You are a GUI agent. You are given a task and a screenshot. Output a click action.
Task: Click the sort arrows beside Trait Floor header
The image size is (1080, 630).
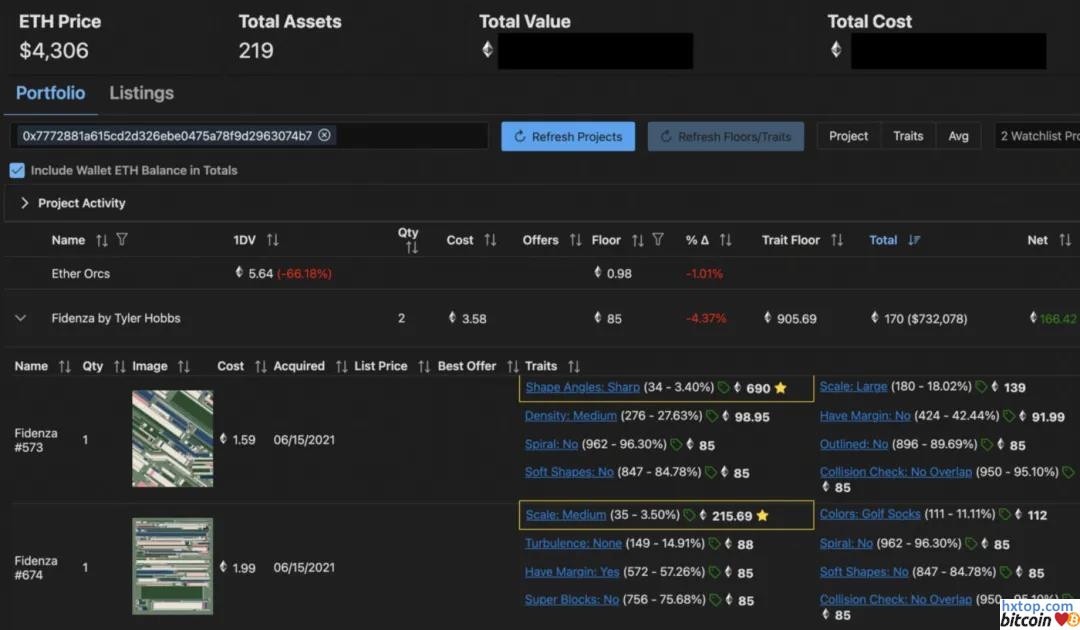click(837, 240)
